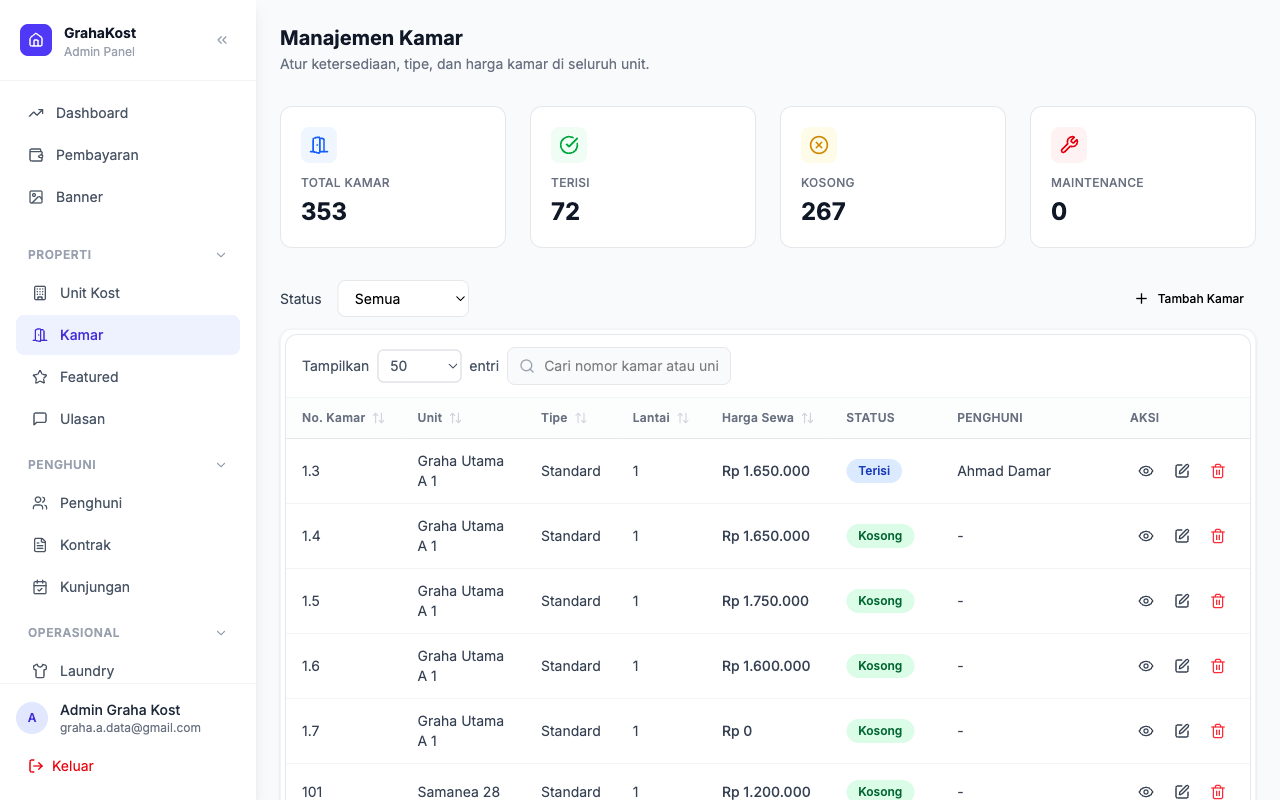Click the Maintenance wrench icon
The height and width of the screenshot is (800, 1280).
point(1069,145)
